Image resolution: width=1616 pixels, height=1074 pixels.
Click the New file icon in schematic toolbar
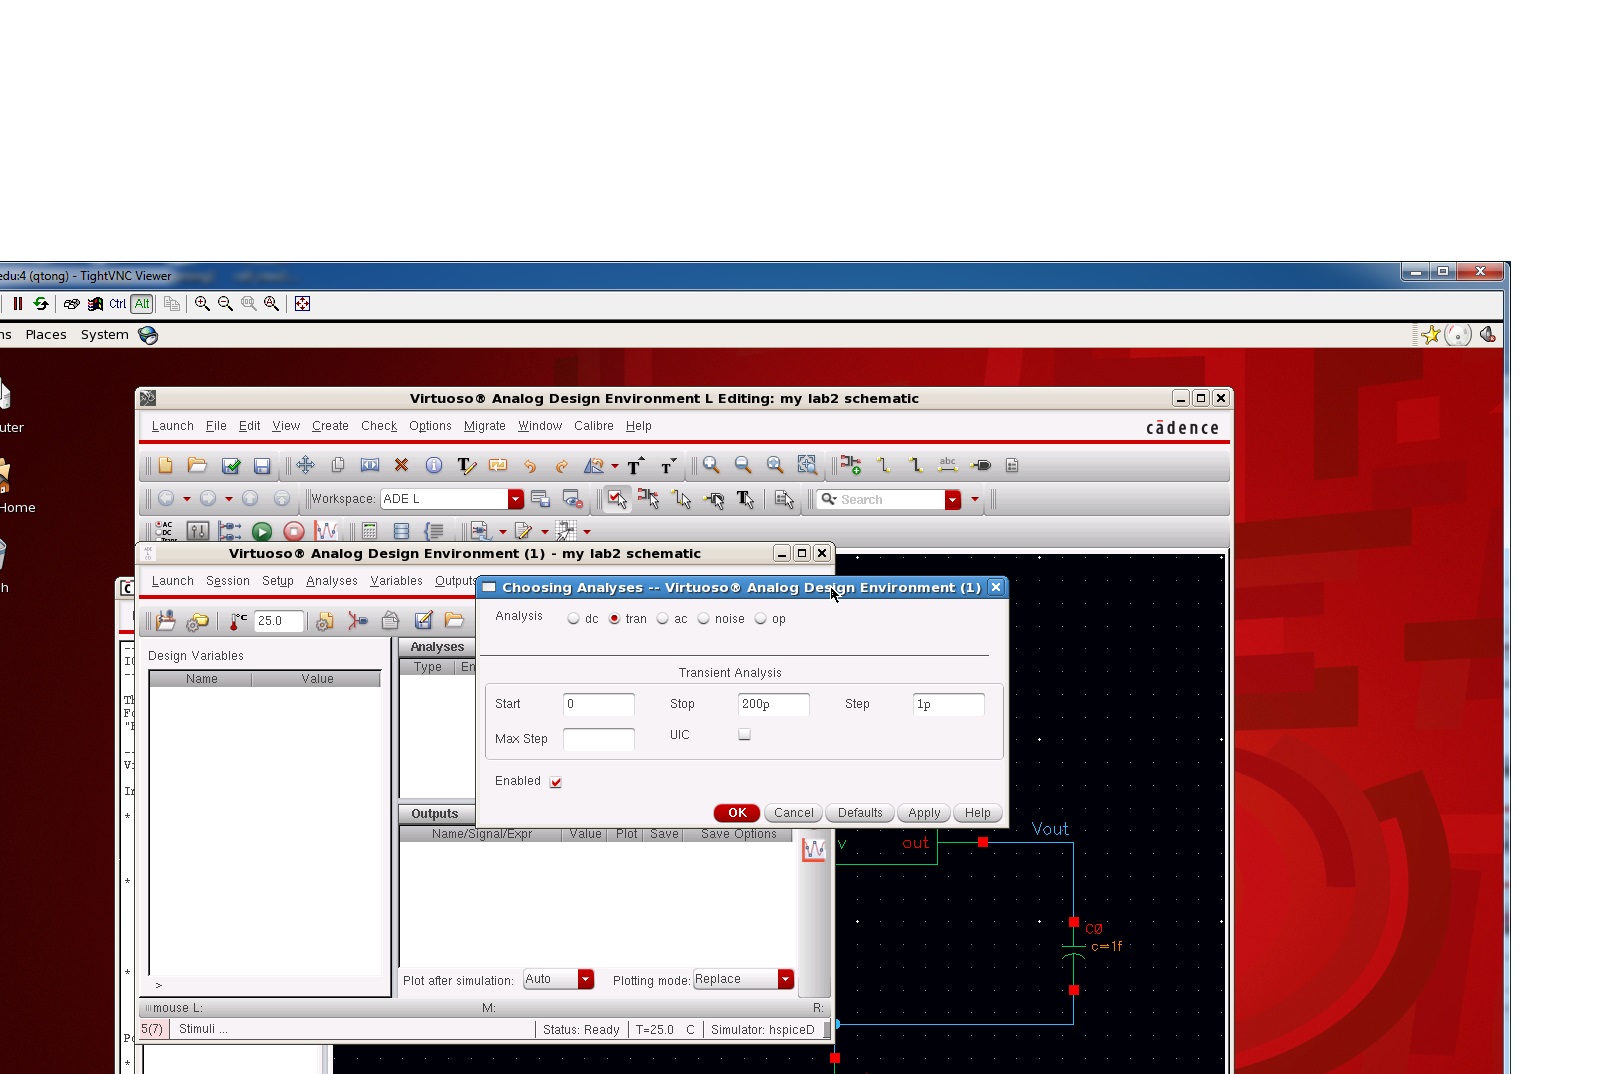point(165,465)
